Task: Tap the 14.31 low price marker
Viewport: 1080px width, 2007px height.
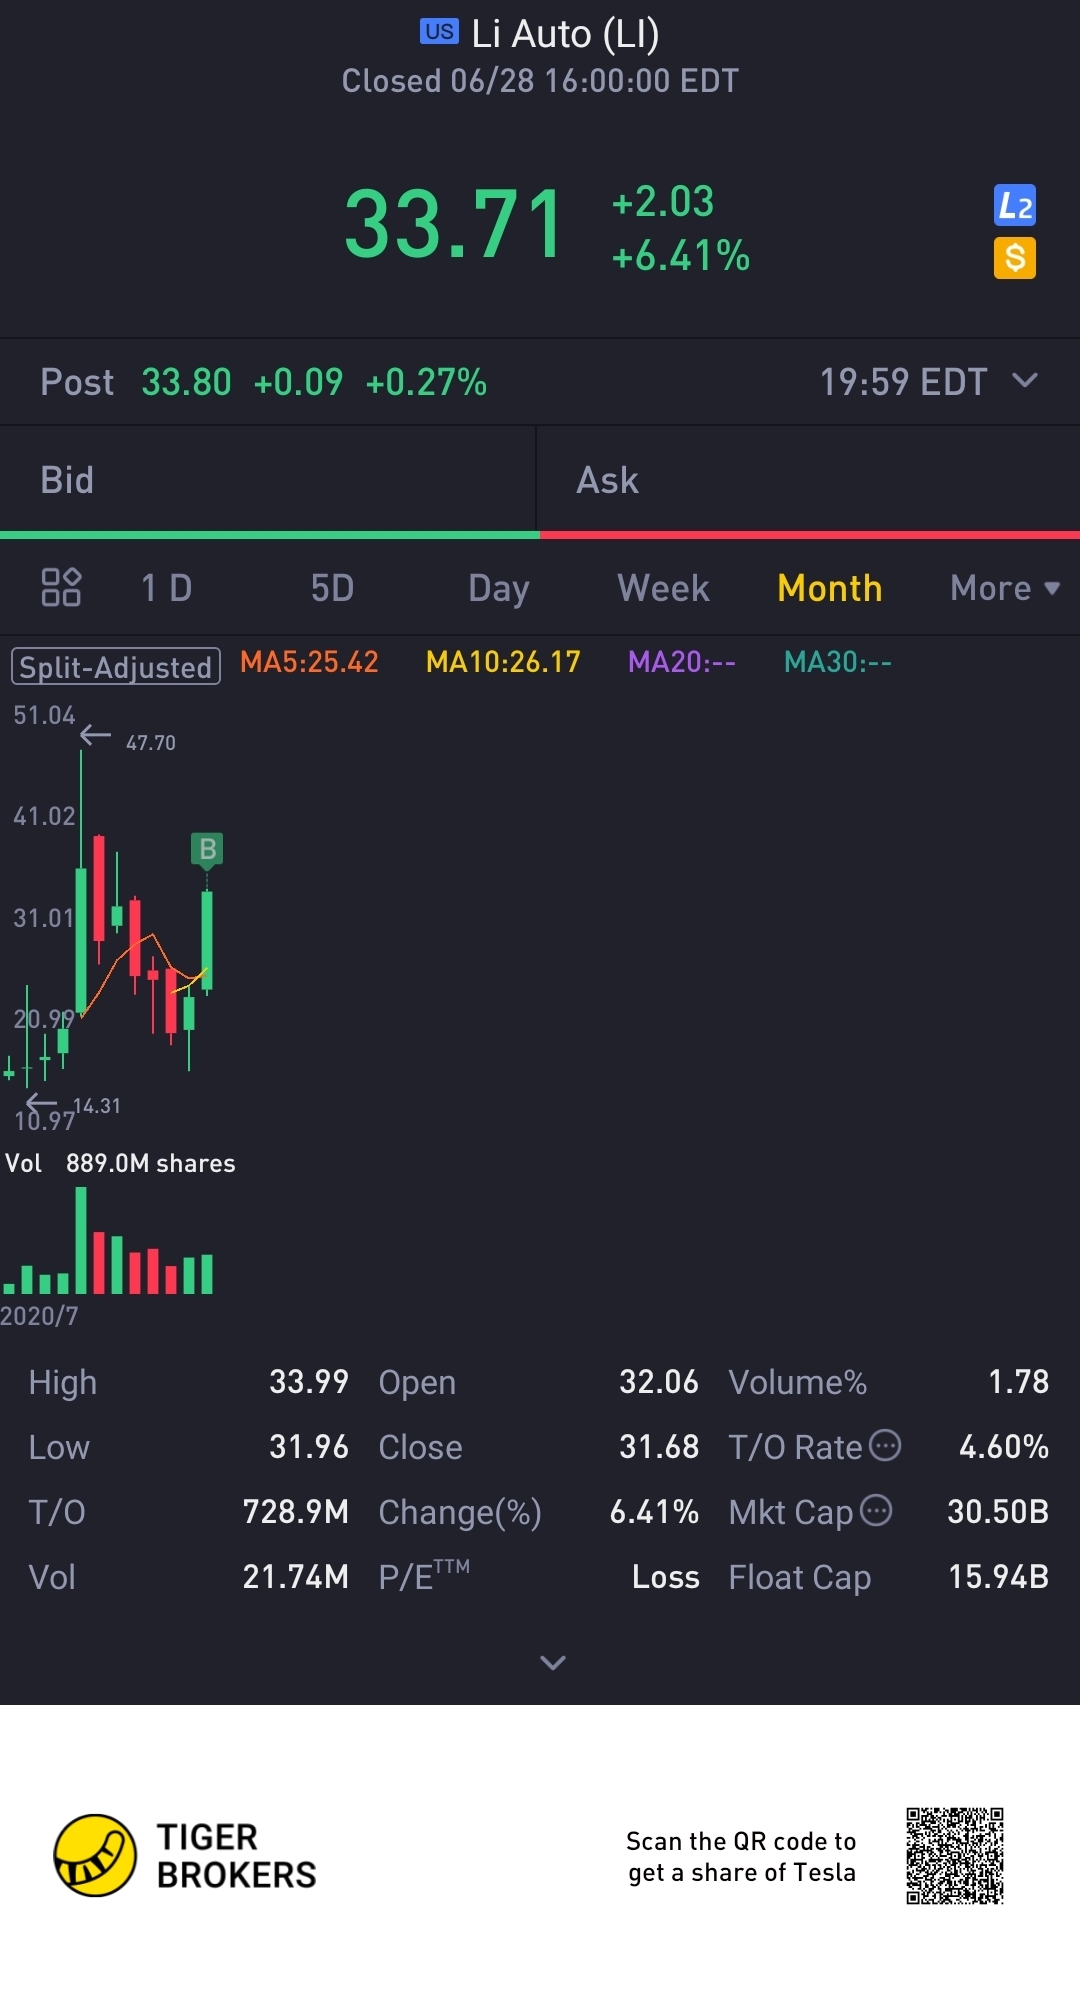Action: click(x=97, y=1106)
